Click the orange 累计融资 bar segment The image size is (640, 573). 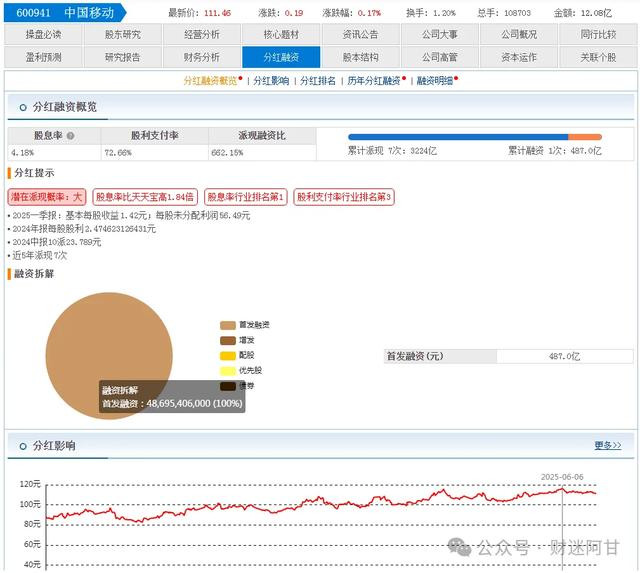pos(585,137)
